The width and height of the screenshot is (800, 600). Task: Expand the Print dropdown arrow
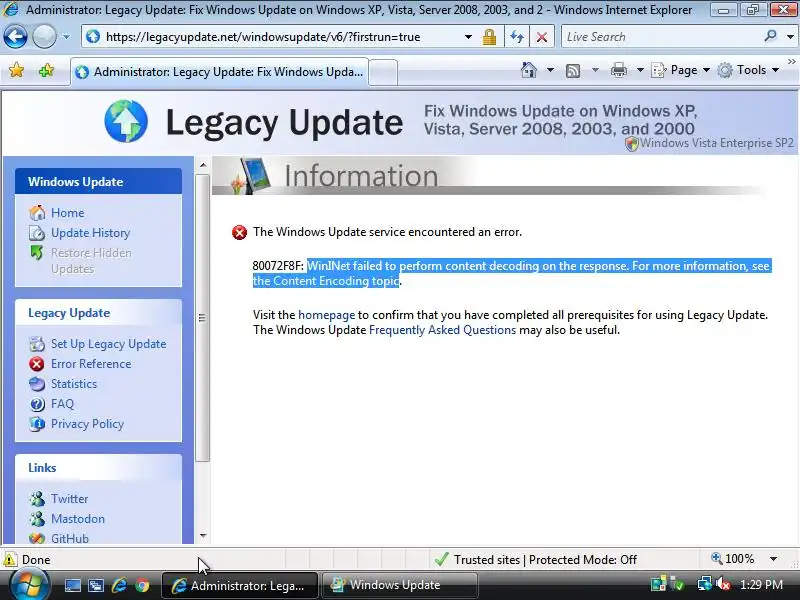pyautogui.click(x=640, y=70)
